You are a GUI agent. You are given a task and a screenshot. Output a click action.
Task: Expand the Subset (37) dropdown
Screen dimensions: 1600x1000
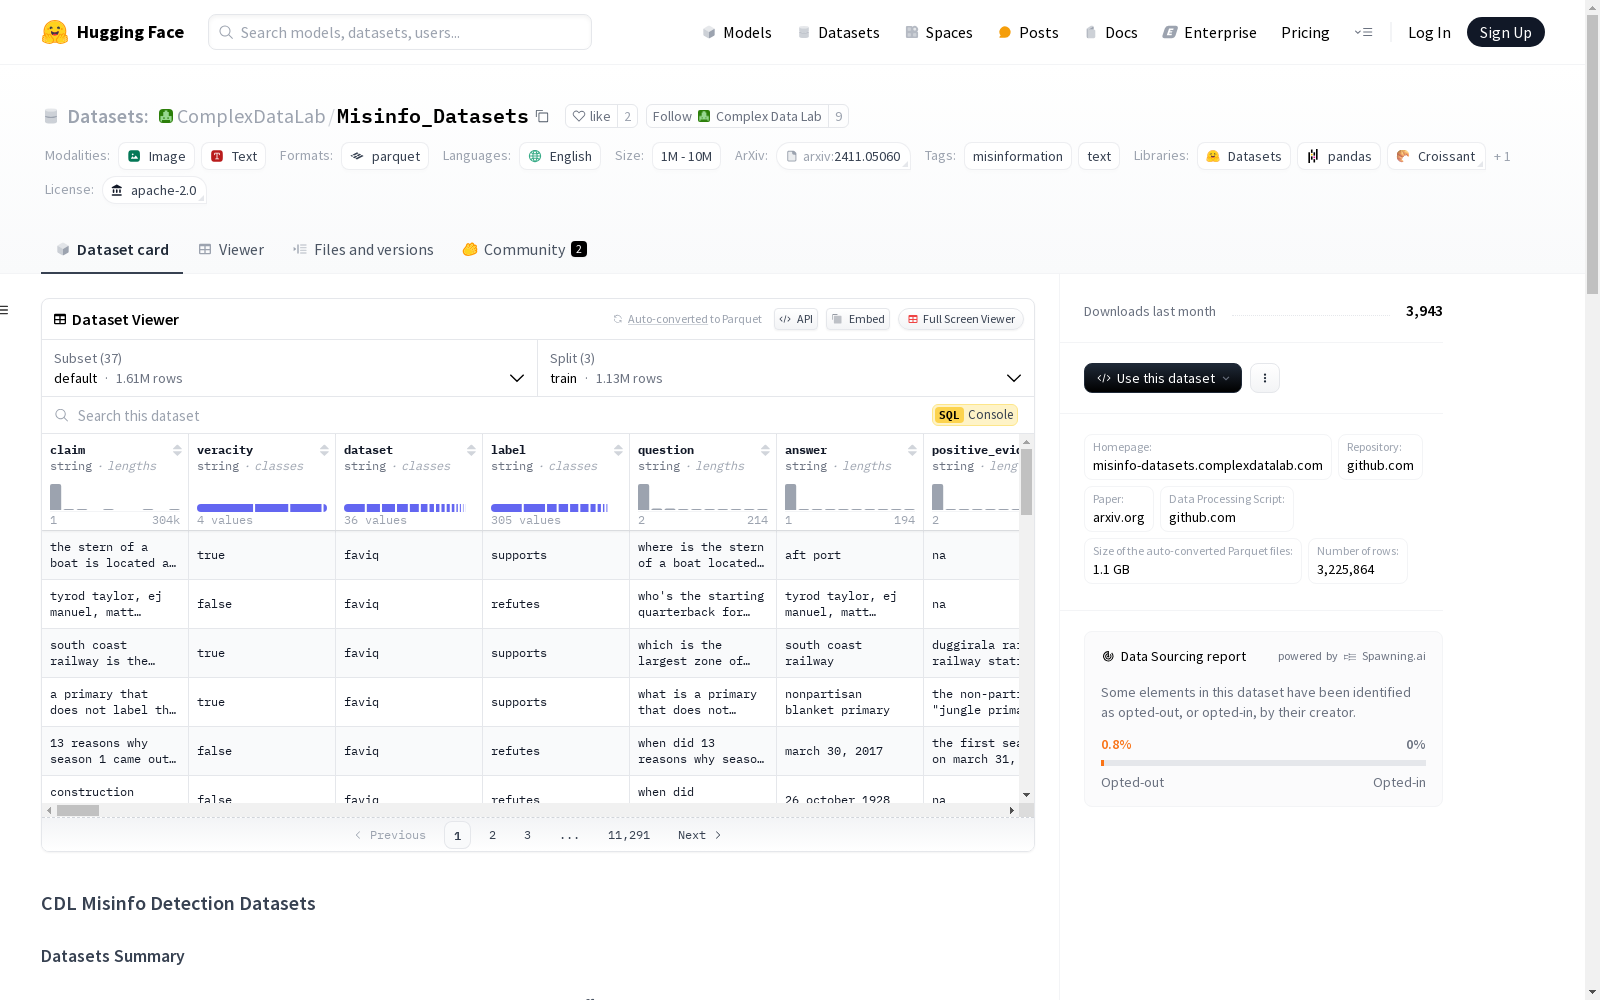(x=290, y=368)
